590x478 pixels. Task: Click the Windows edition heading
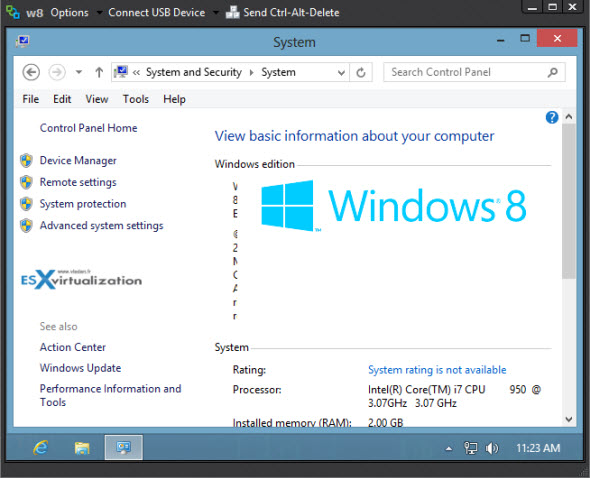(254, 164)
